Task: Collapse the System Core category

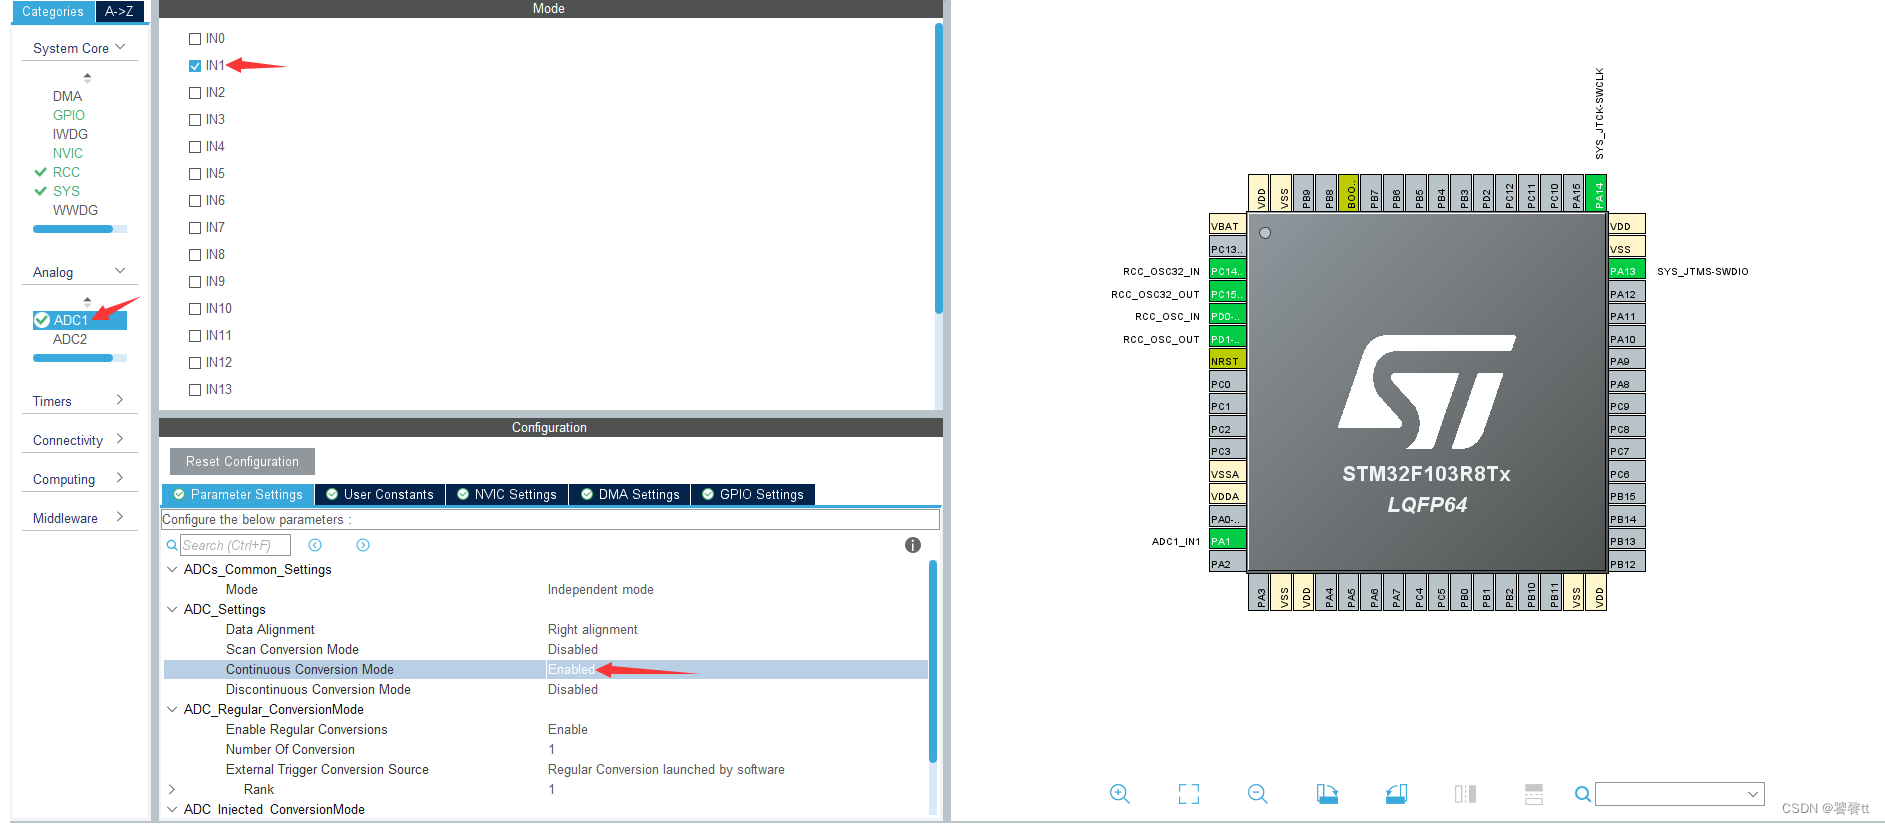Action: [x=120, y=47]
